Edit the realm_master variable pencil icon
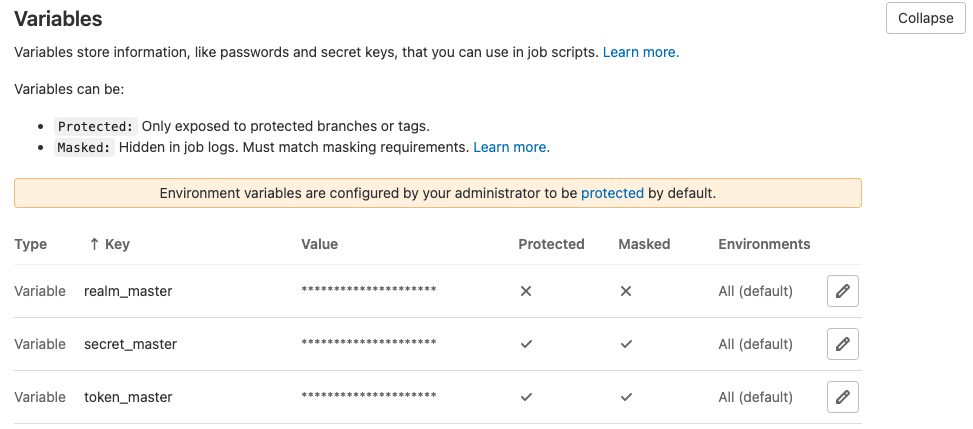 click(843, 291)
